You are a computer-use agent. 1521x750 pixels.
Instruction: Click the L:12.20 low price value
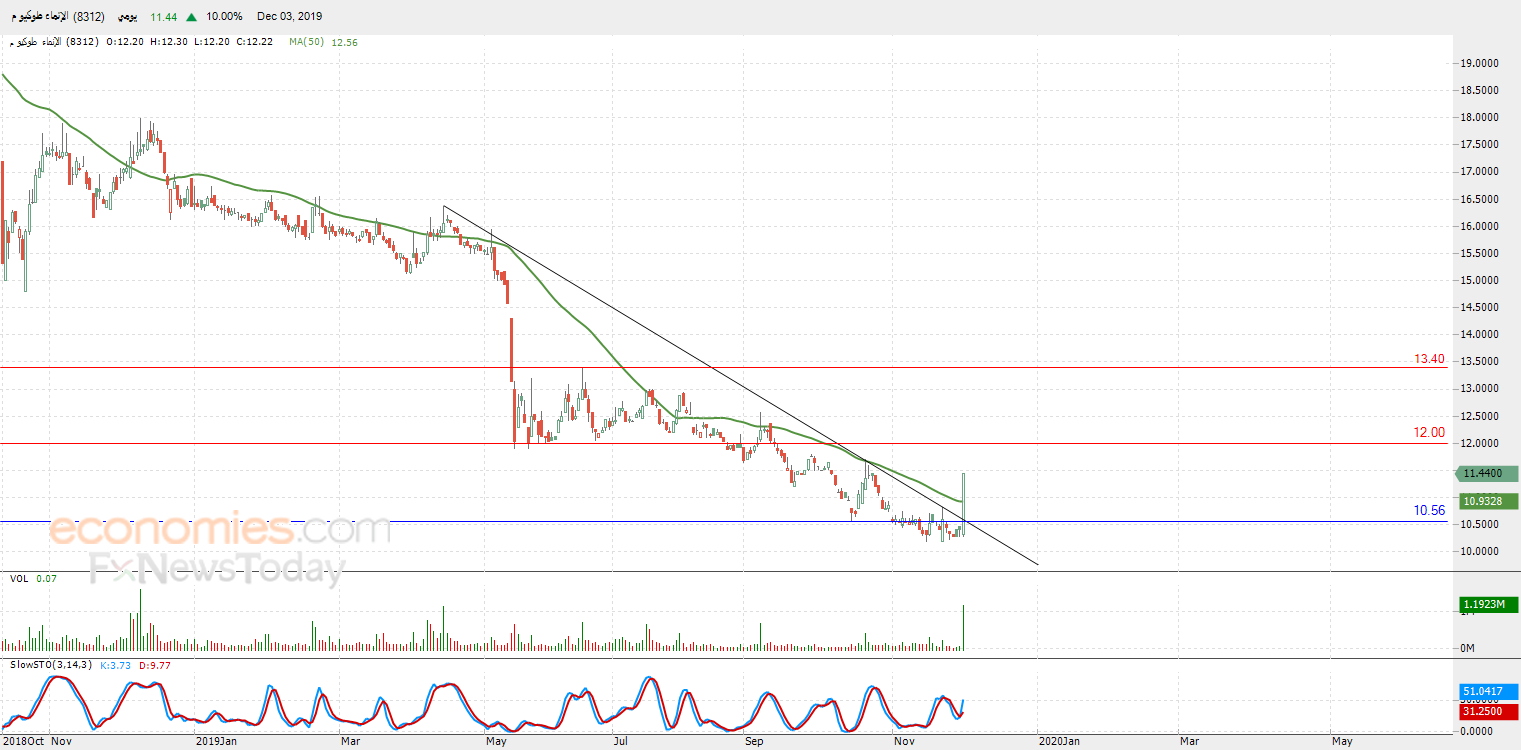tap(214, 42)
